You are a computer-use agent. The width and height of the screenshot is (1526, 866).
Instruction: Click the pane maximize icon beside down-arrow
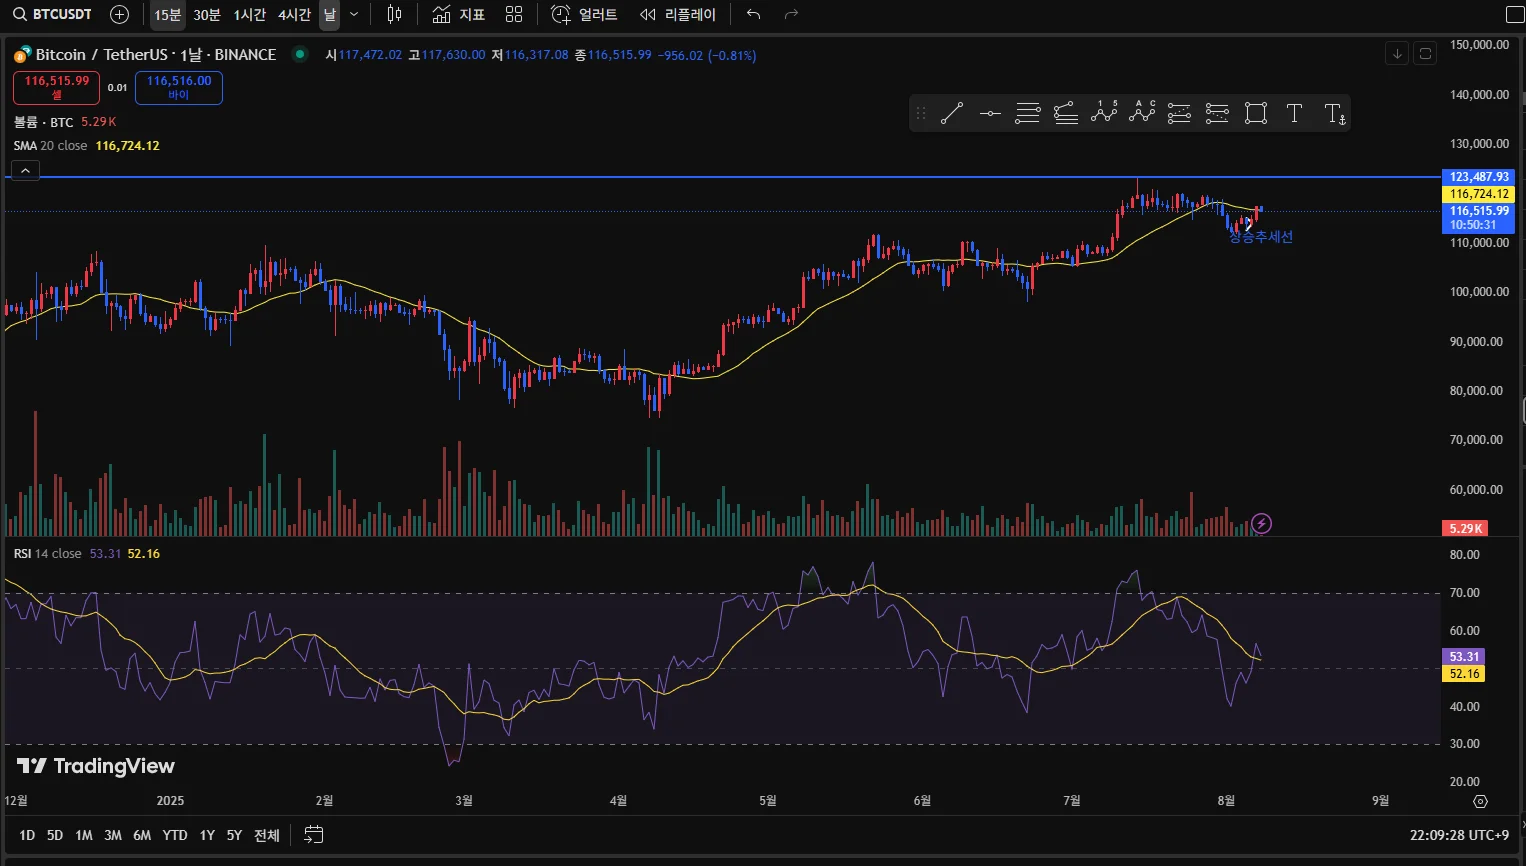point(1426,54)
